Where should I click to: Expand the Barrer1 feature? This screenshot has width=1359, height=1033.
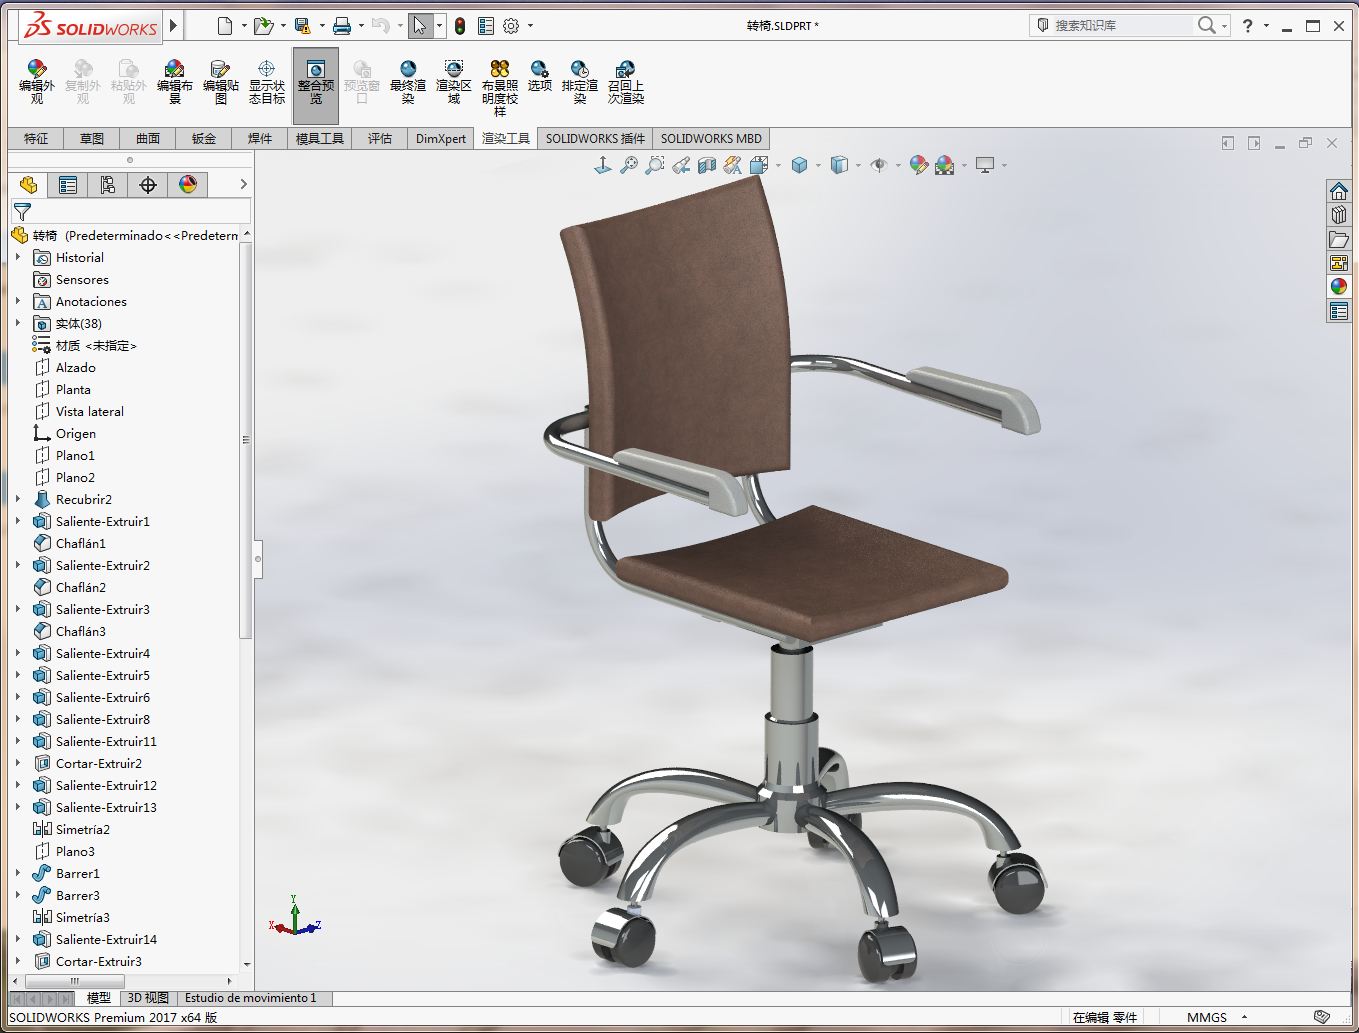18,874
